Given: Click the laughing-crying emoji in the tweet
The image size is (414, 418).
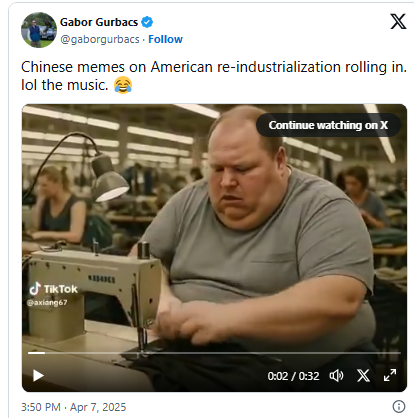Looking at the screenshot, I should (123, 85).
